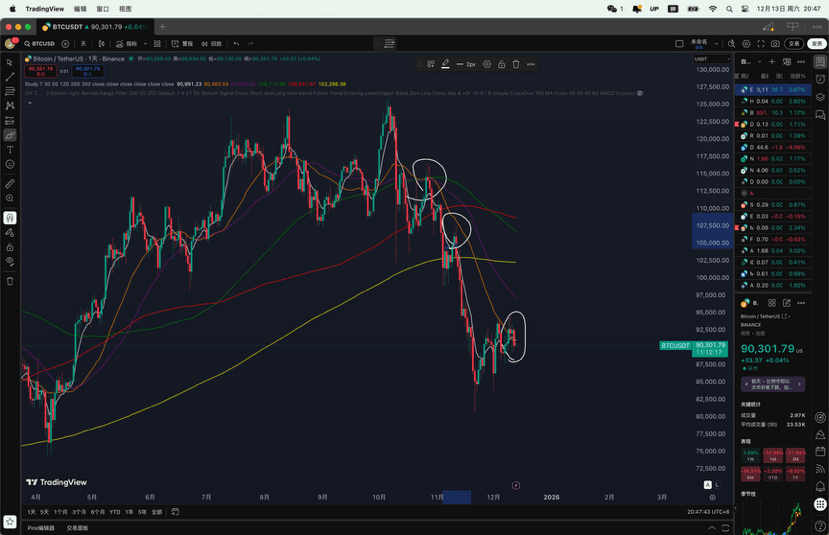The image size is (829, 535).
Task: Add a symbol to compare
Action: point(65,44)
